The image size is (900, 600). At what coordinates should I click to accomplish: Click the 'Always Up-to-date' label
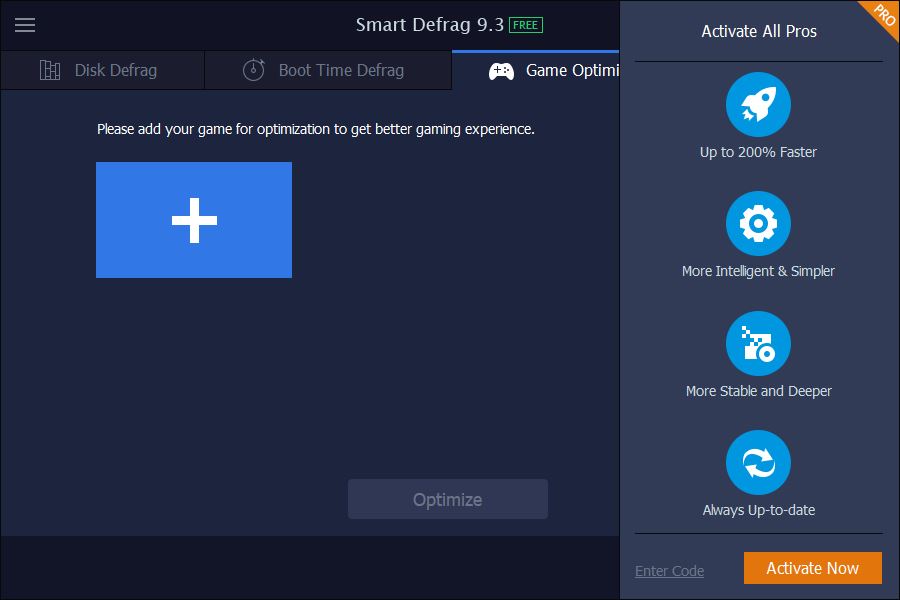coord(758,510)
